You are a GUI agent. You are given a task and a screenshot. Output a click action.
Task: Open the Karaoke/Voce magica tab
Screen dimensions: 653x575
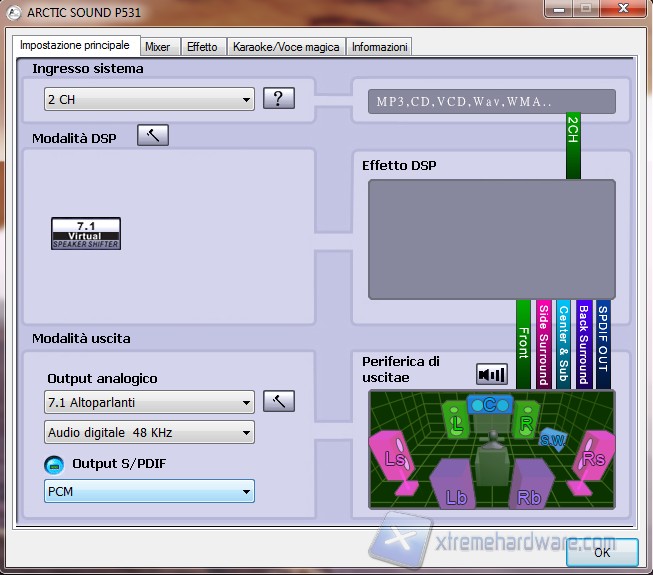point(287,47)
